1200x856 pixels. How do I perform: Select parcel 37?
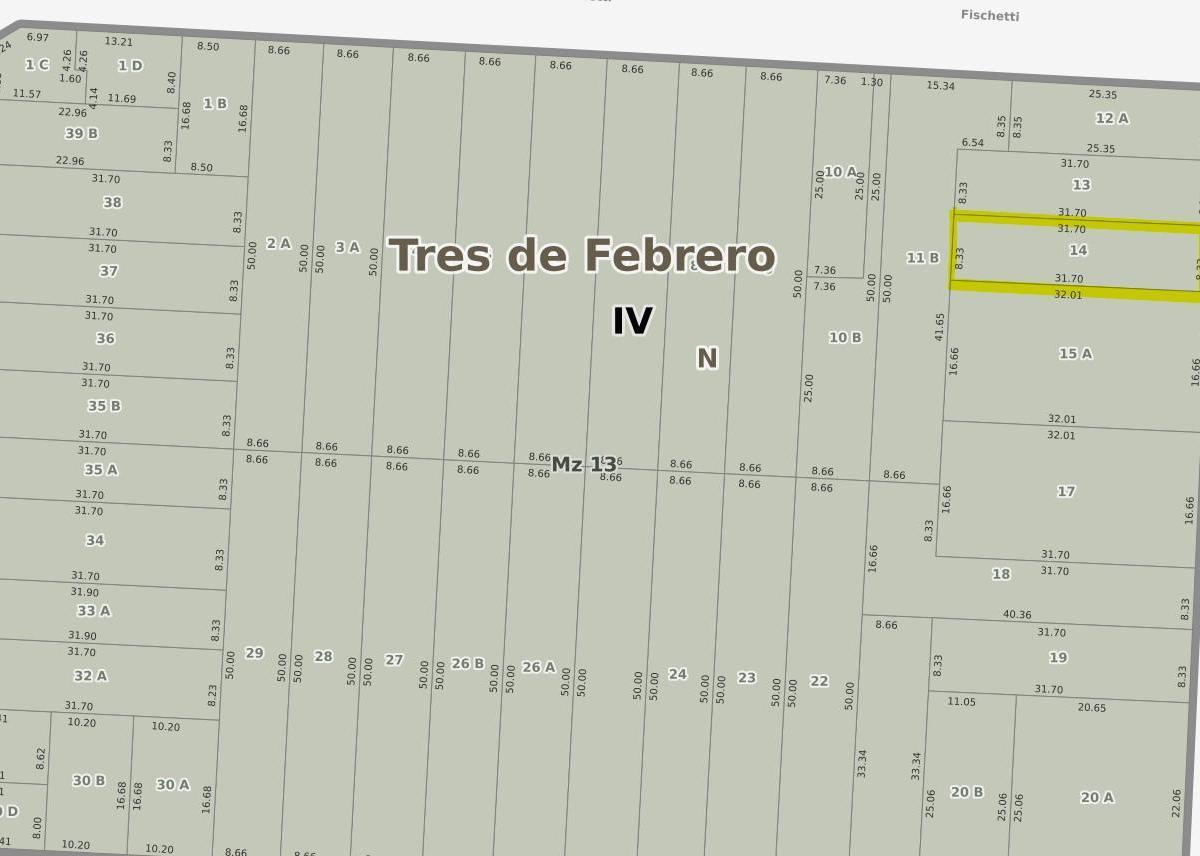108,271
